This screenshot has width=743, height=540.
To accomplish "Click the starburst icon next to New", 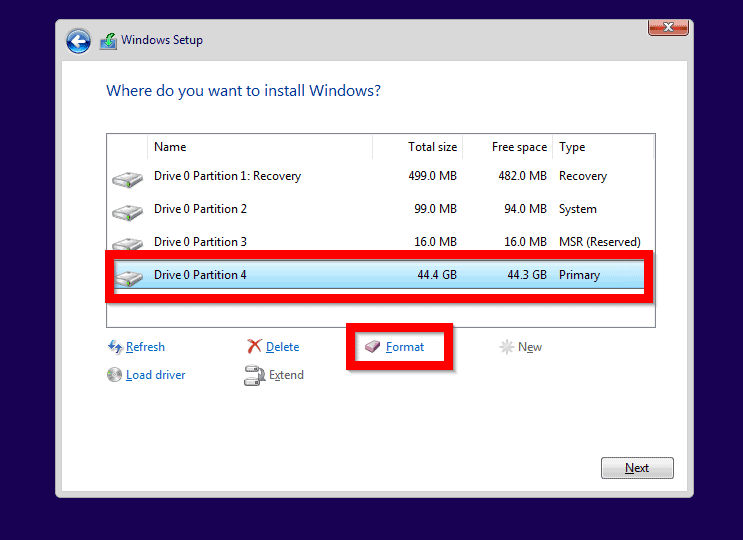I will (507, 347).
